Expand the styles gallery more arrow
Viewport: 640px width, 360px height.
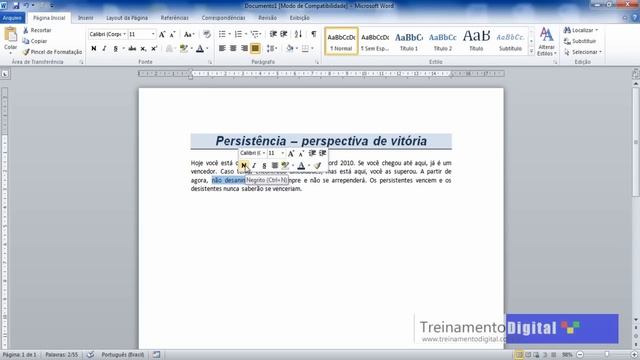(x=531, y=51)
